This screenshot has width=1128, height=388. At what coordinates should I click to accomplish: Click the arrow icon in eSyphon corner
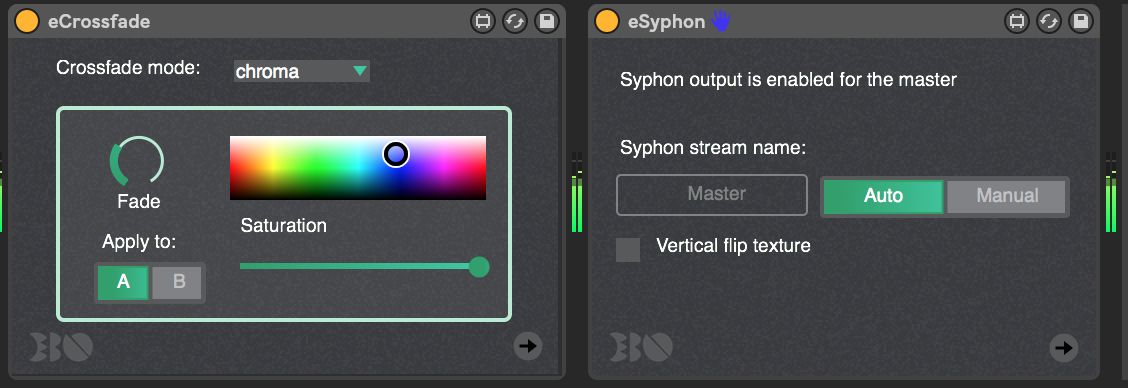(1063, 348)
